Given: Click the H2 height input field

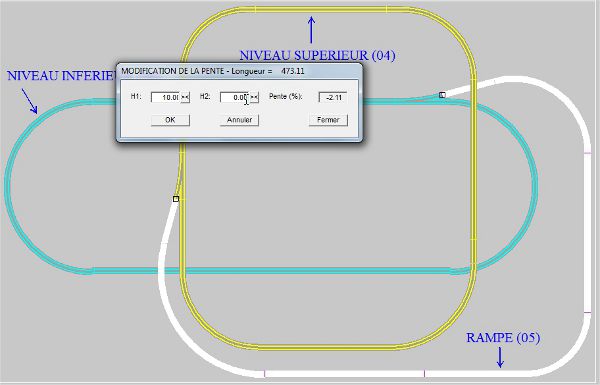Looking at the screenshot, I should (235, 97).
